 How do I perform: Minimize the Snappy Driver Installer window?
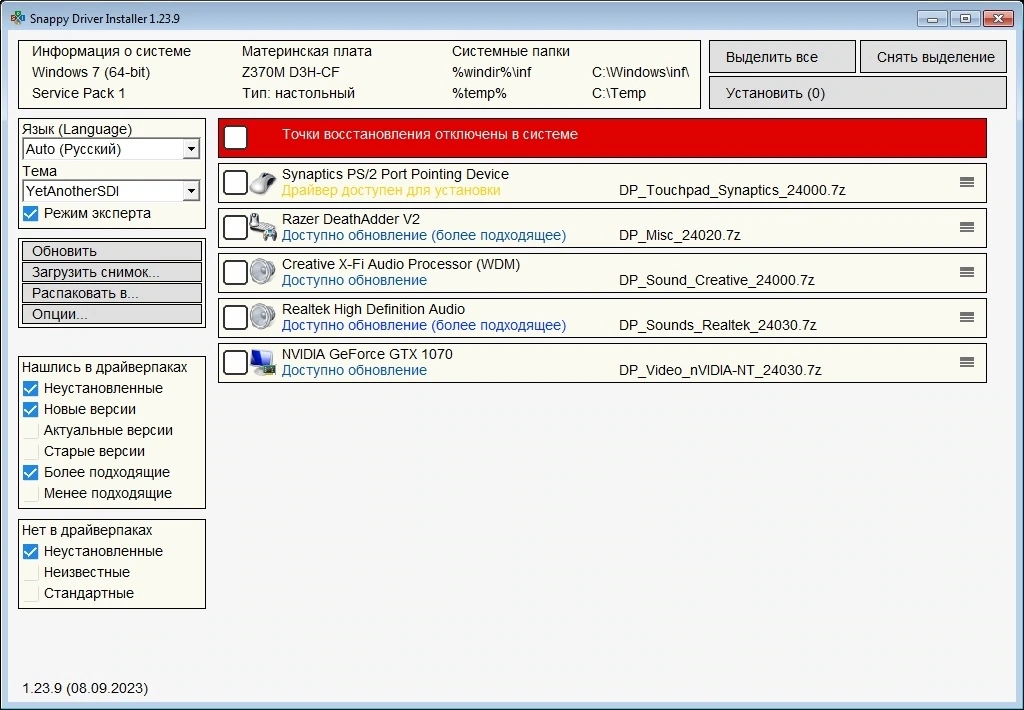pyautogui.click(x=932, y=18)
